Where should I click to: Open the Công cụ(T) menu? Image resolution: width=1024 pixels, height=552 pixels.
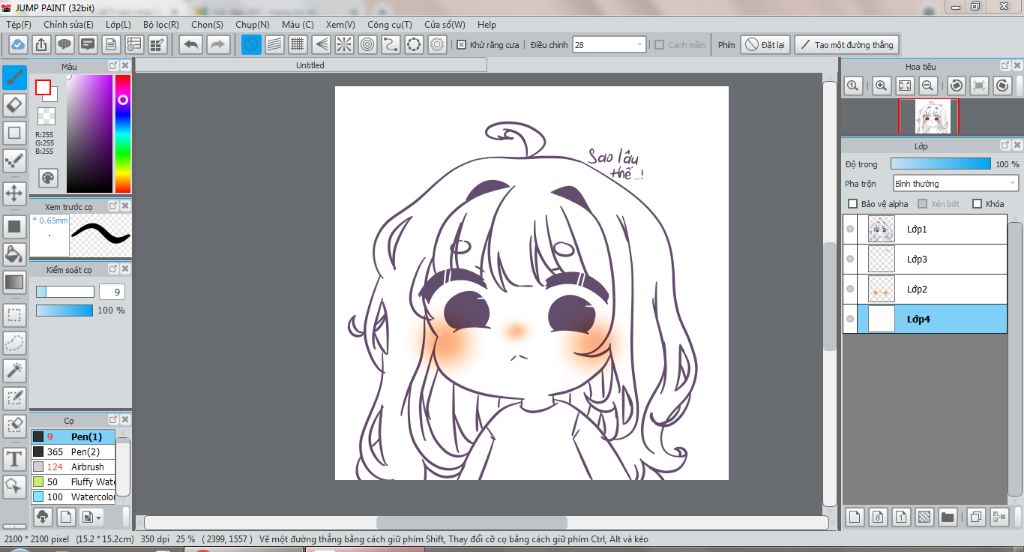[390, 24]
